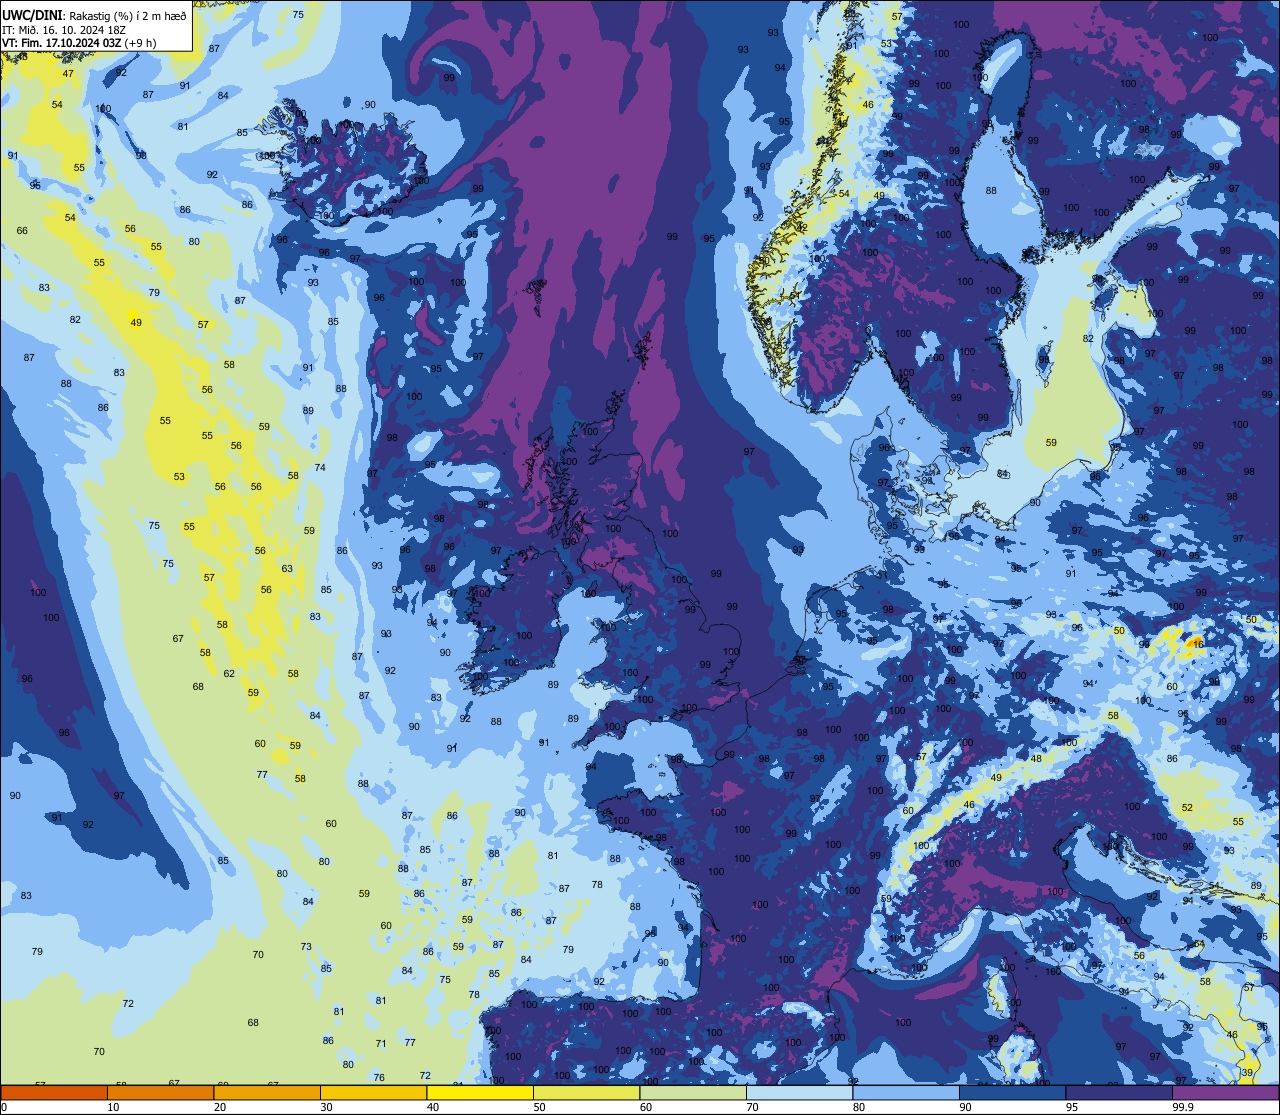Select the 20–30 legend color band
The height and width of the screenshot is (1115, 1280).
[267, 1092]
